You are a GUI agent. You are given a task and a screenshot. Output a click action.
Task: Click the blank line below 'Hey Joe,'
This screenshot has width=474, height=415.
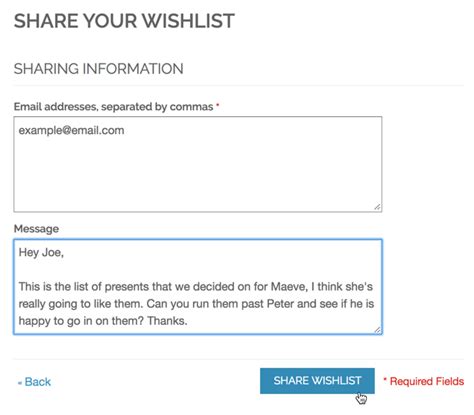point(198,269)
